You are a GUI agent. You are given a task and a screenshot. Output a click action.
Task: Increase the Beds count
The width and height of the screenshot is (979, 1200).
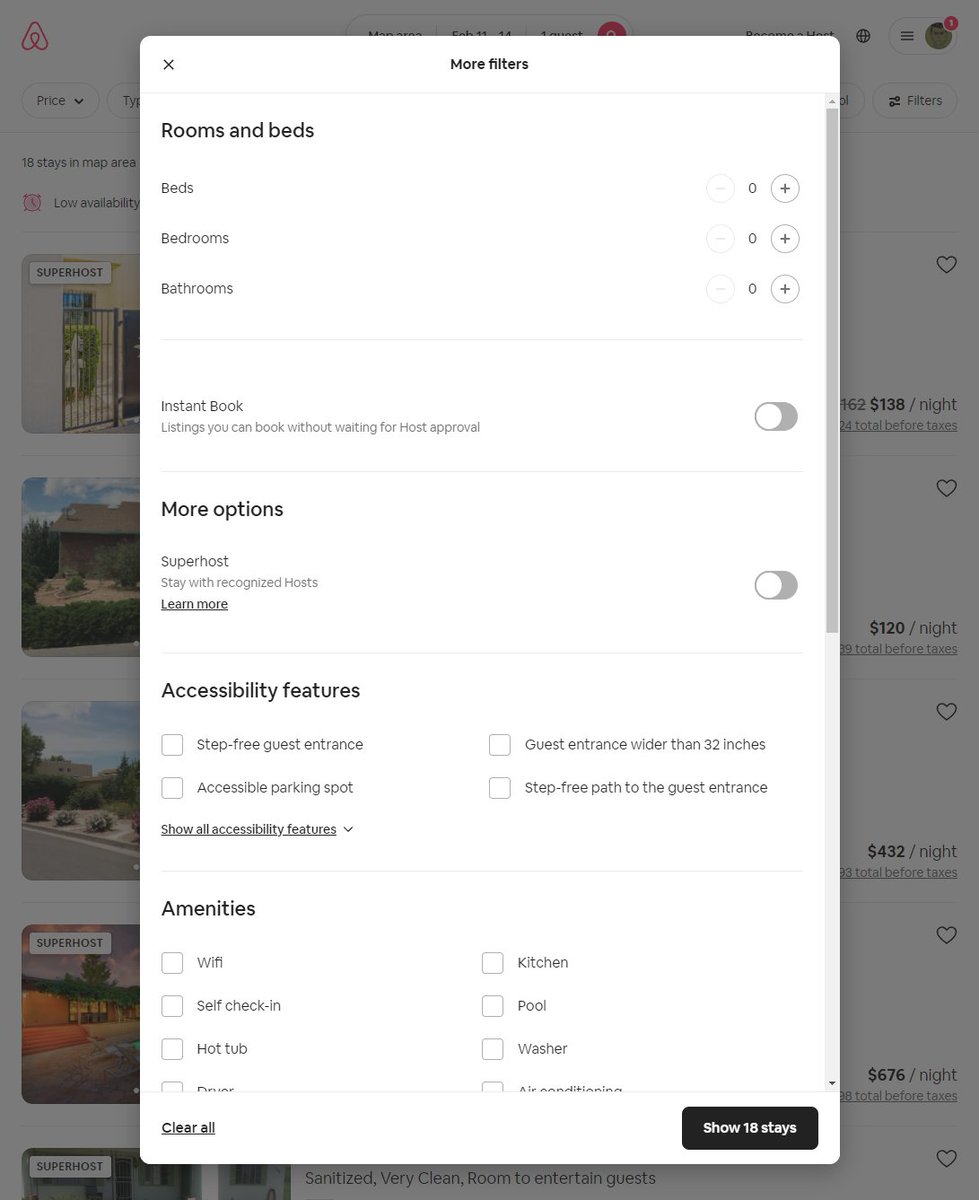pyautogui.click(x=785, y=189)
